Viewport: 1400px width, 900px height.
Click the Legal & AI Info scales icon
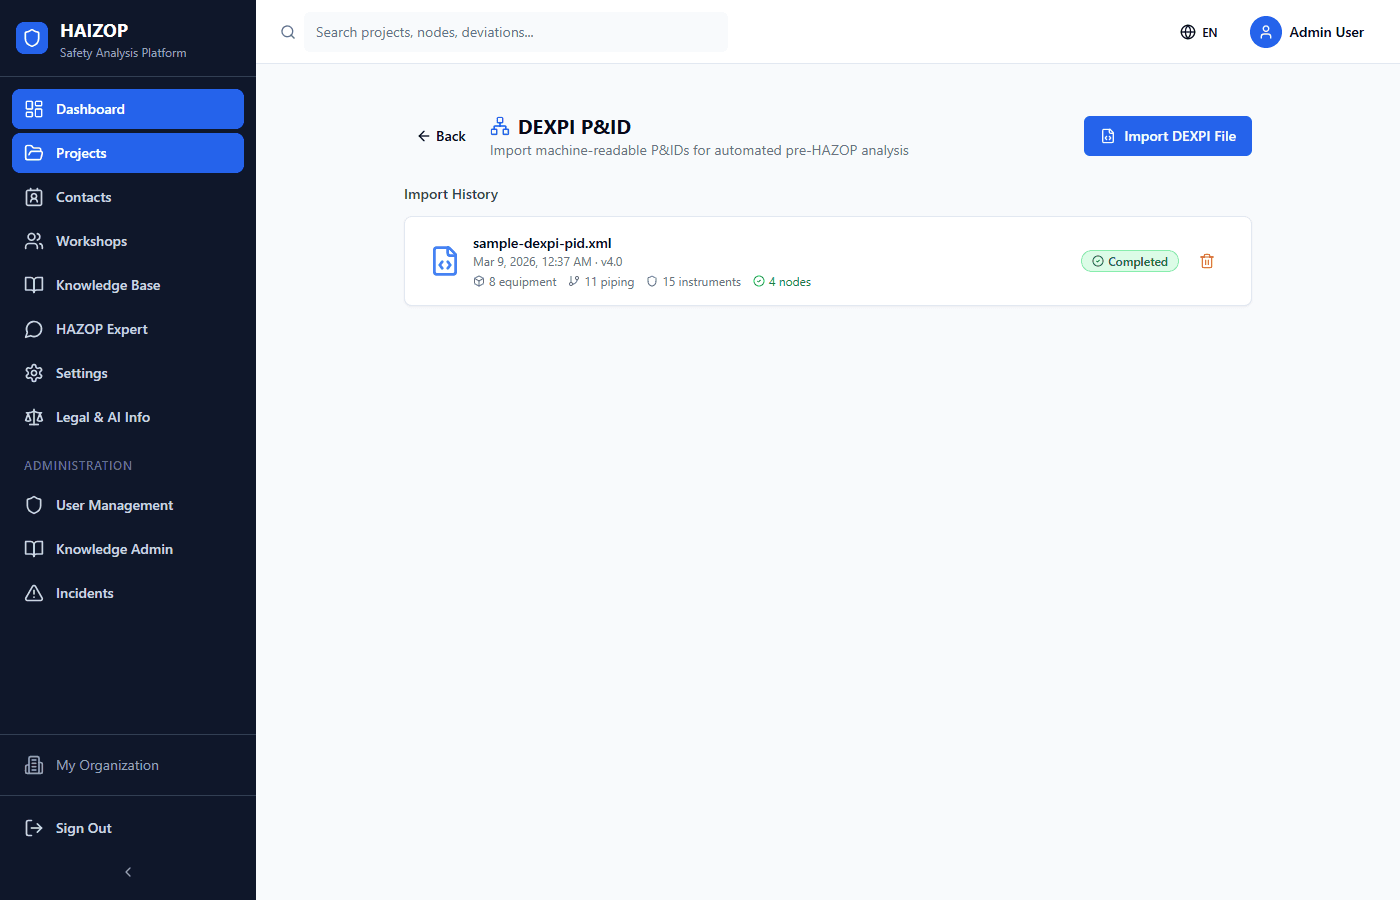34,417
